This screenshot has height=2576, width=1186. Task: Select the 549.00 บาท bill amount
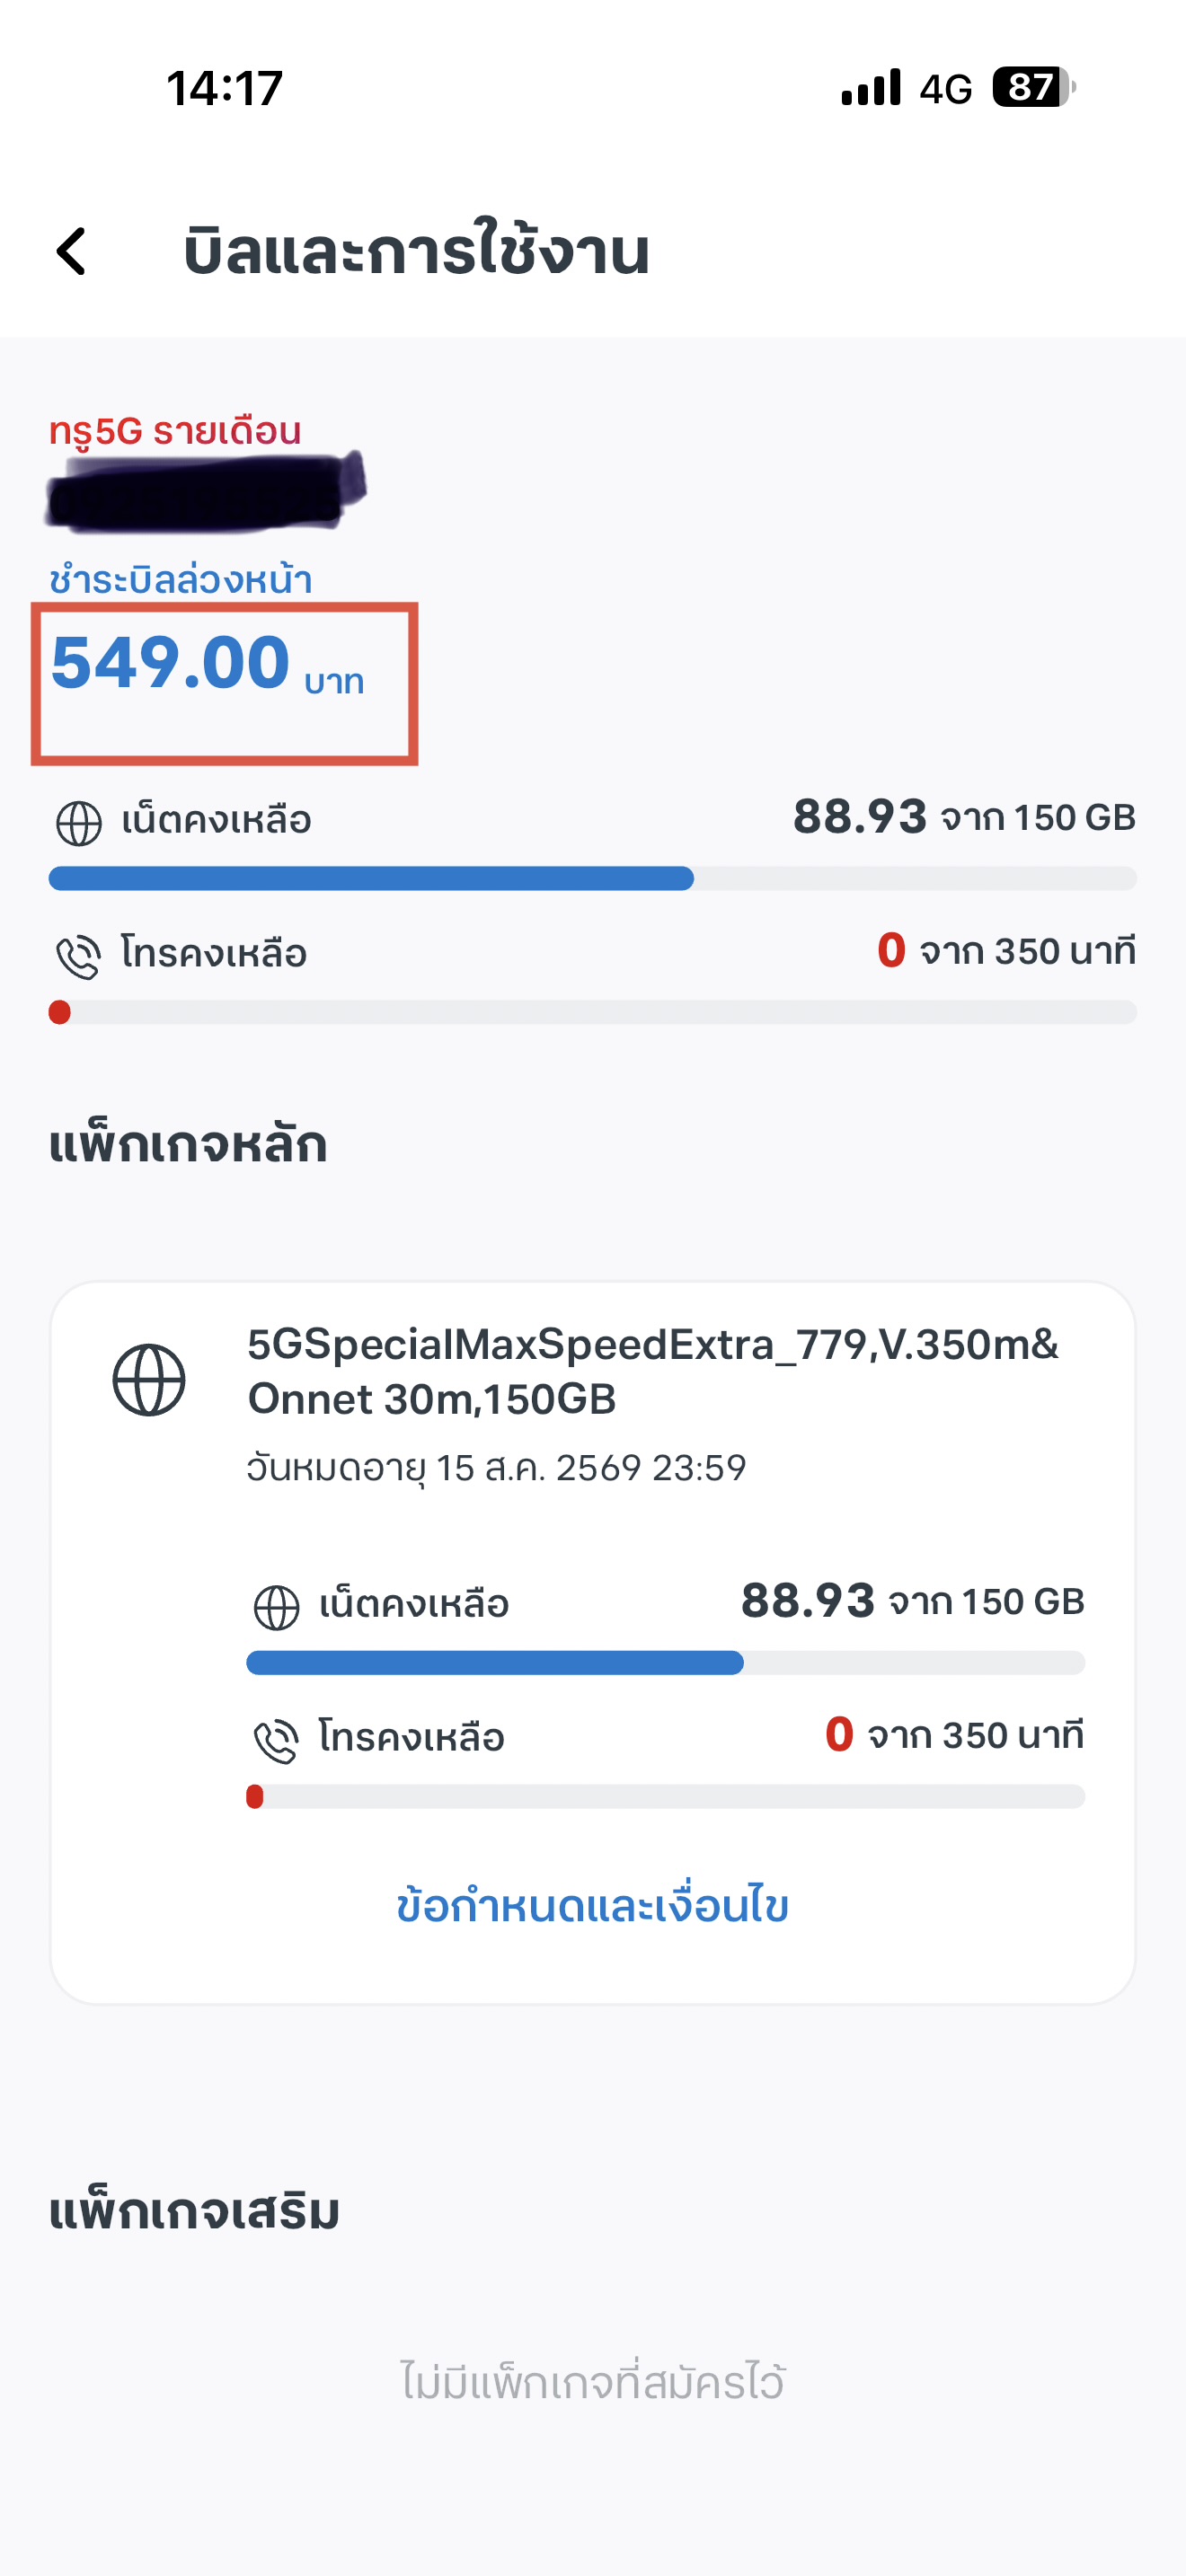[x=207, y=664]
